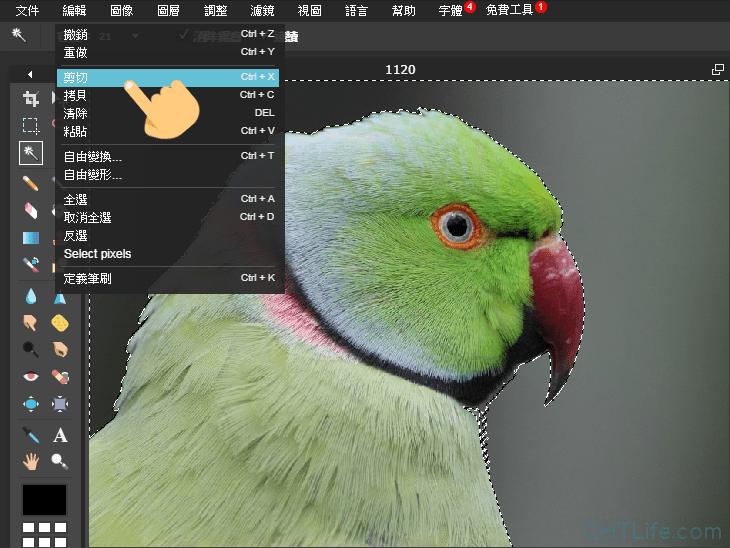Select the Zoom magnifier tool
Image resolution: width=730 pixels, height=548 pixels.
(x=60, y=461)
